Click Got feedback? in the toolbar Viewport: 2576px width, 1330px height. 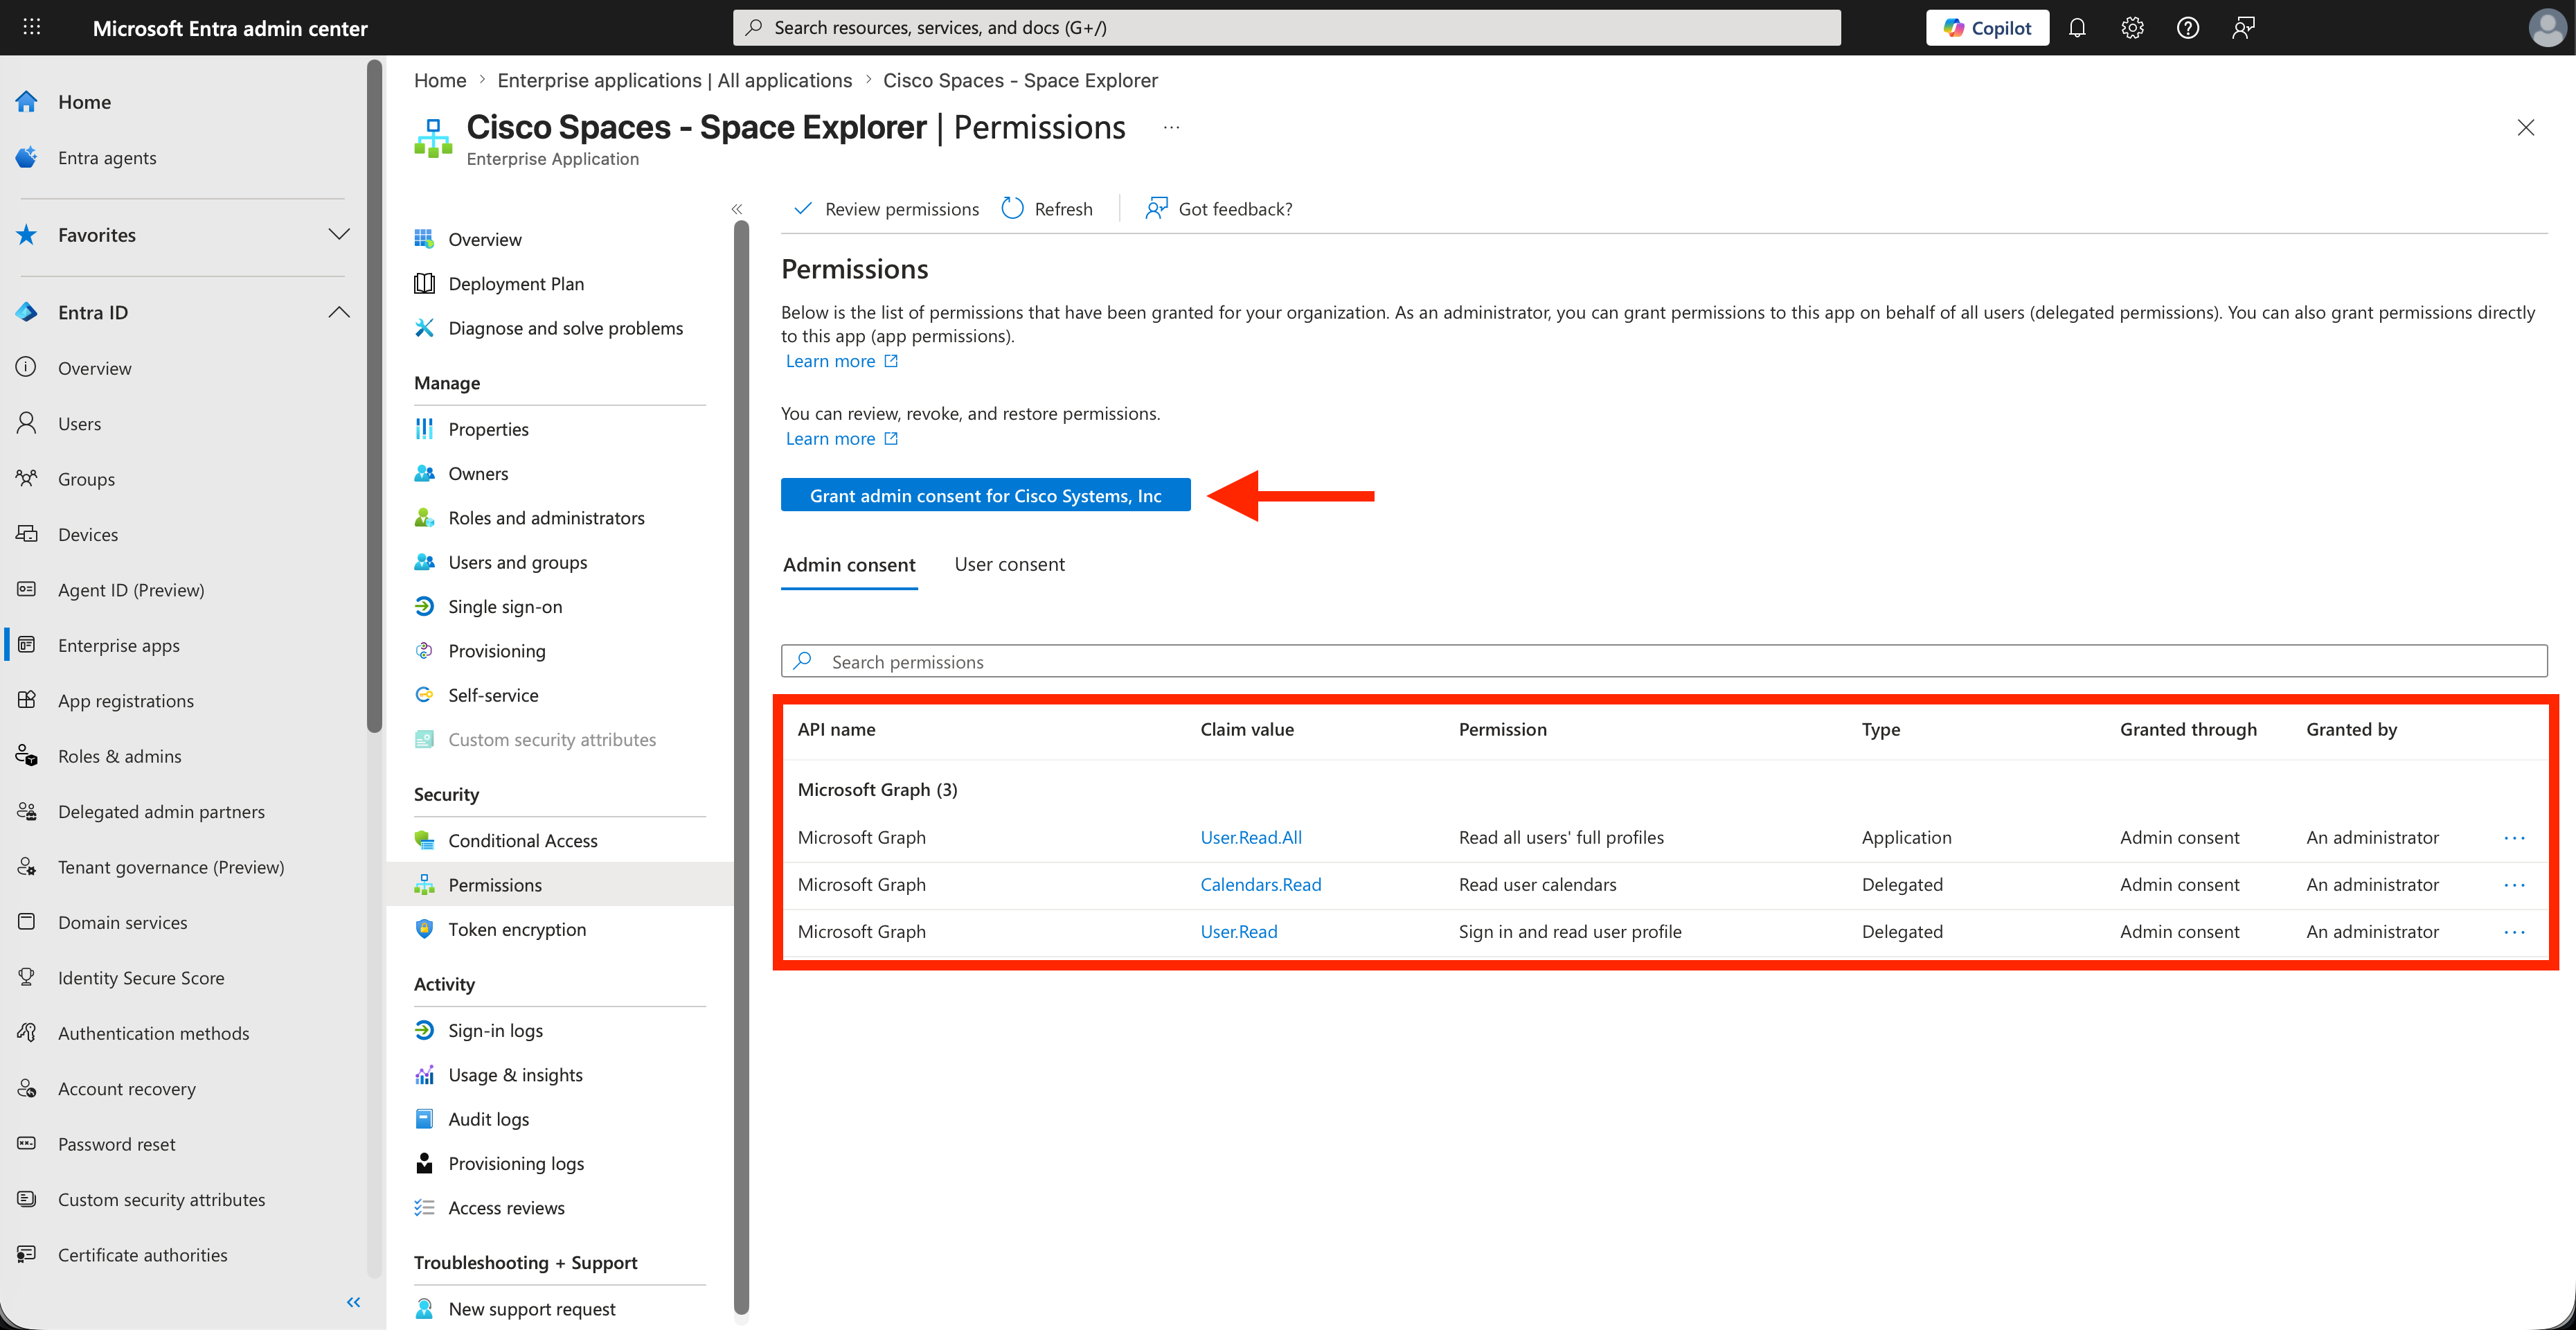tap(1218, 209)
